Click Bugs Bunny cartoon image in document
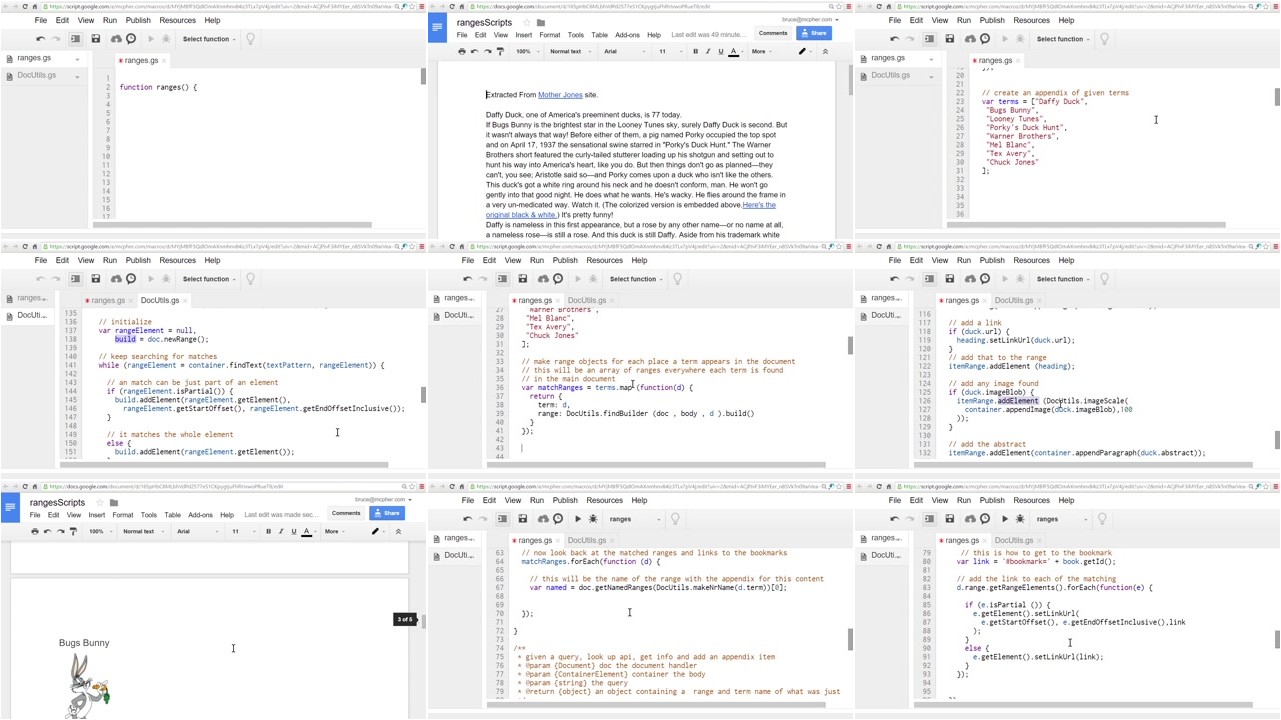 click(87, 685)
